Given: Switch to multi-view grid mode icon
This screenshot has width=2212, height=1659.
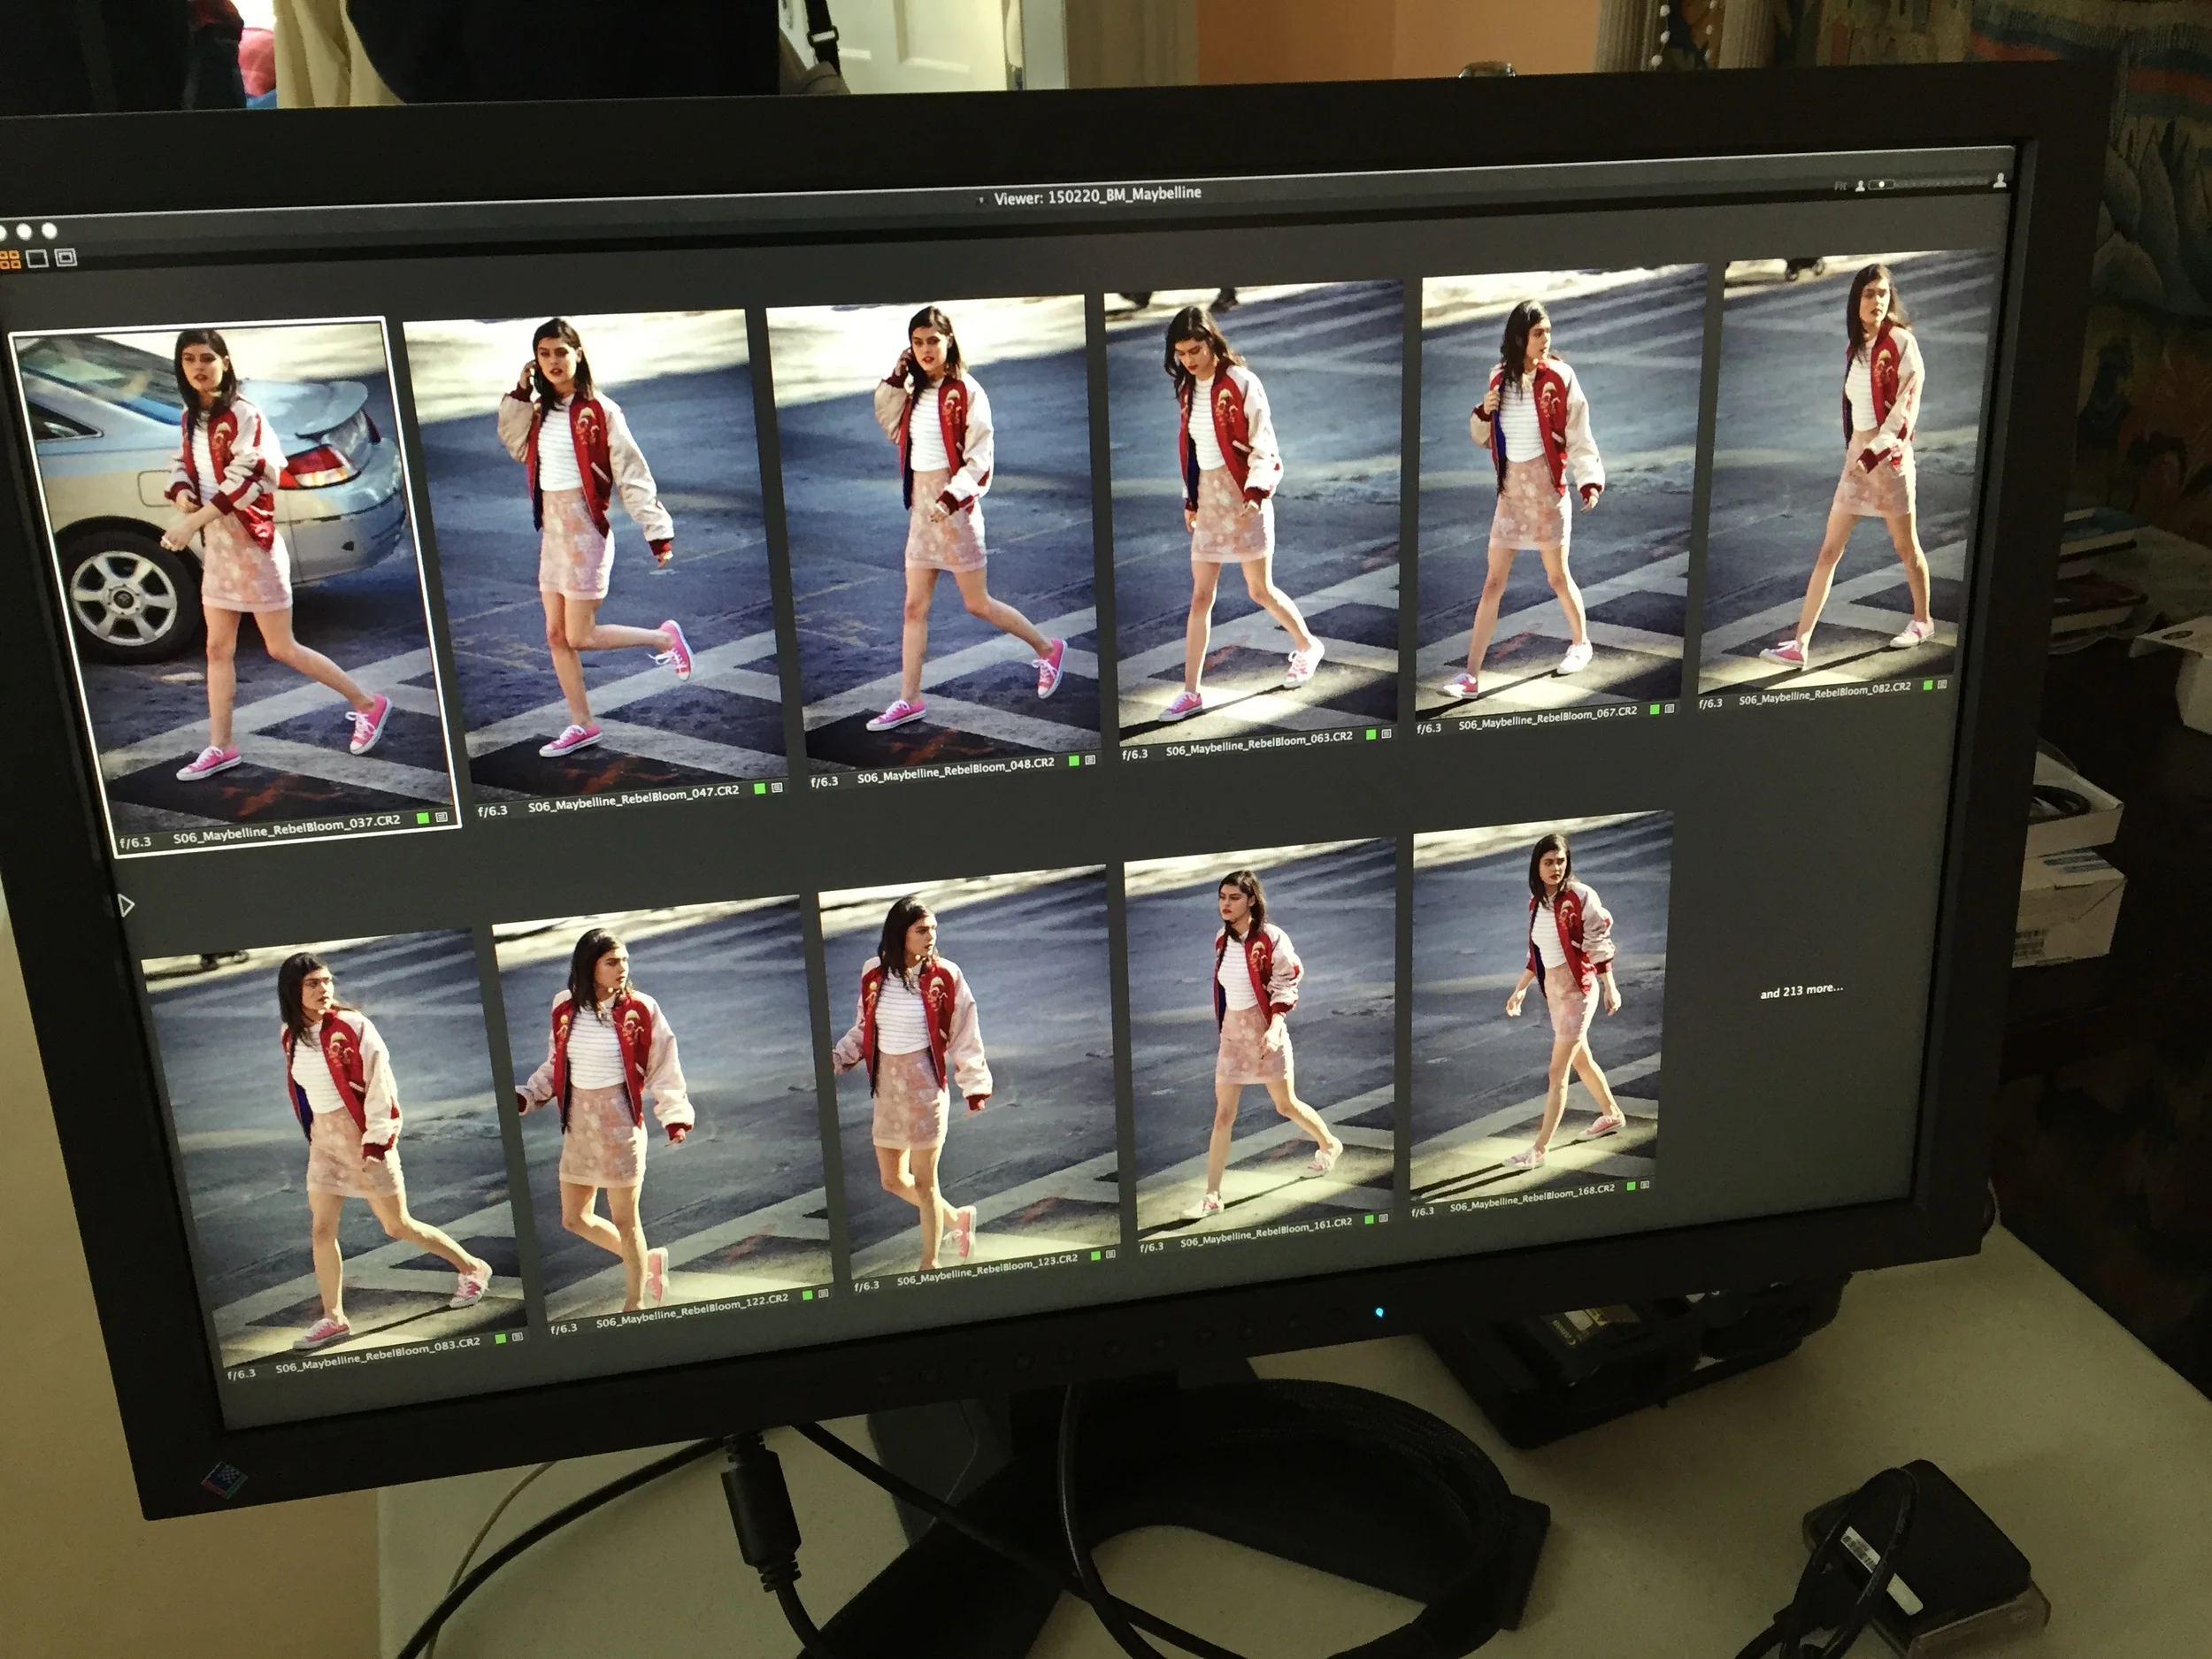Looking at the screenshot, I should [x=9, y=260].
